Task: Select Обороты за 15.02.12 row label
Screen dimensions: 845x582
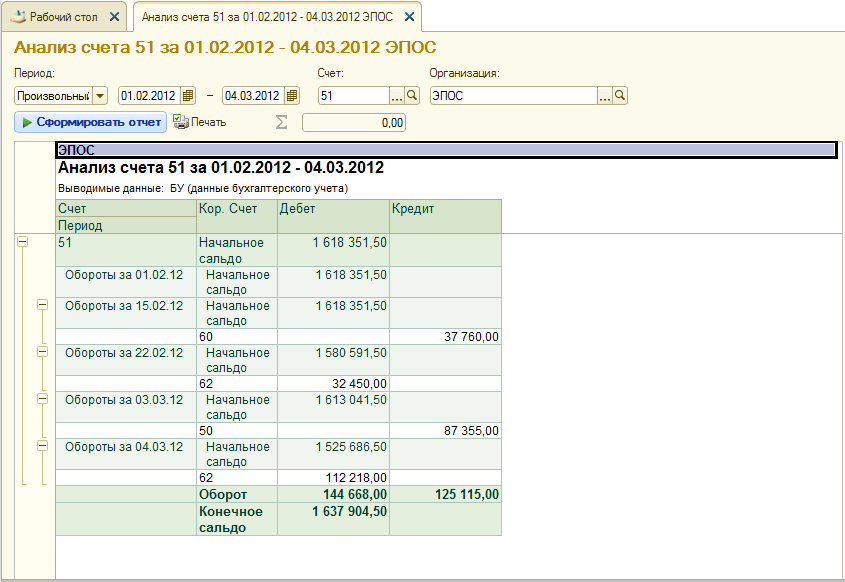Action: click(124, 306)
